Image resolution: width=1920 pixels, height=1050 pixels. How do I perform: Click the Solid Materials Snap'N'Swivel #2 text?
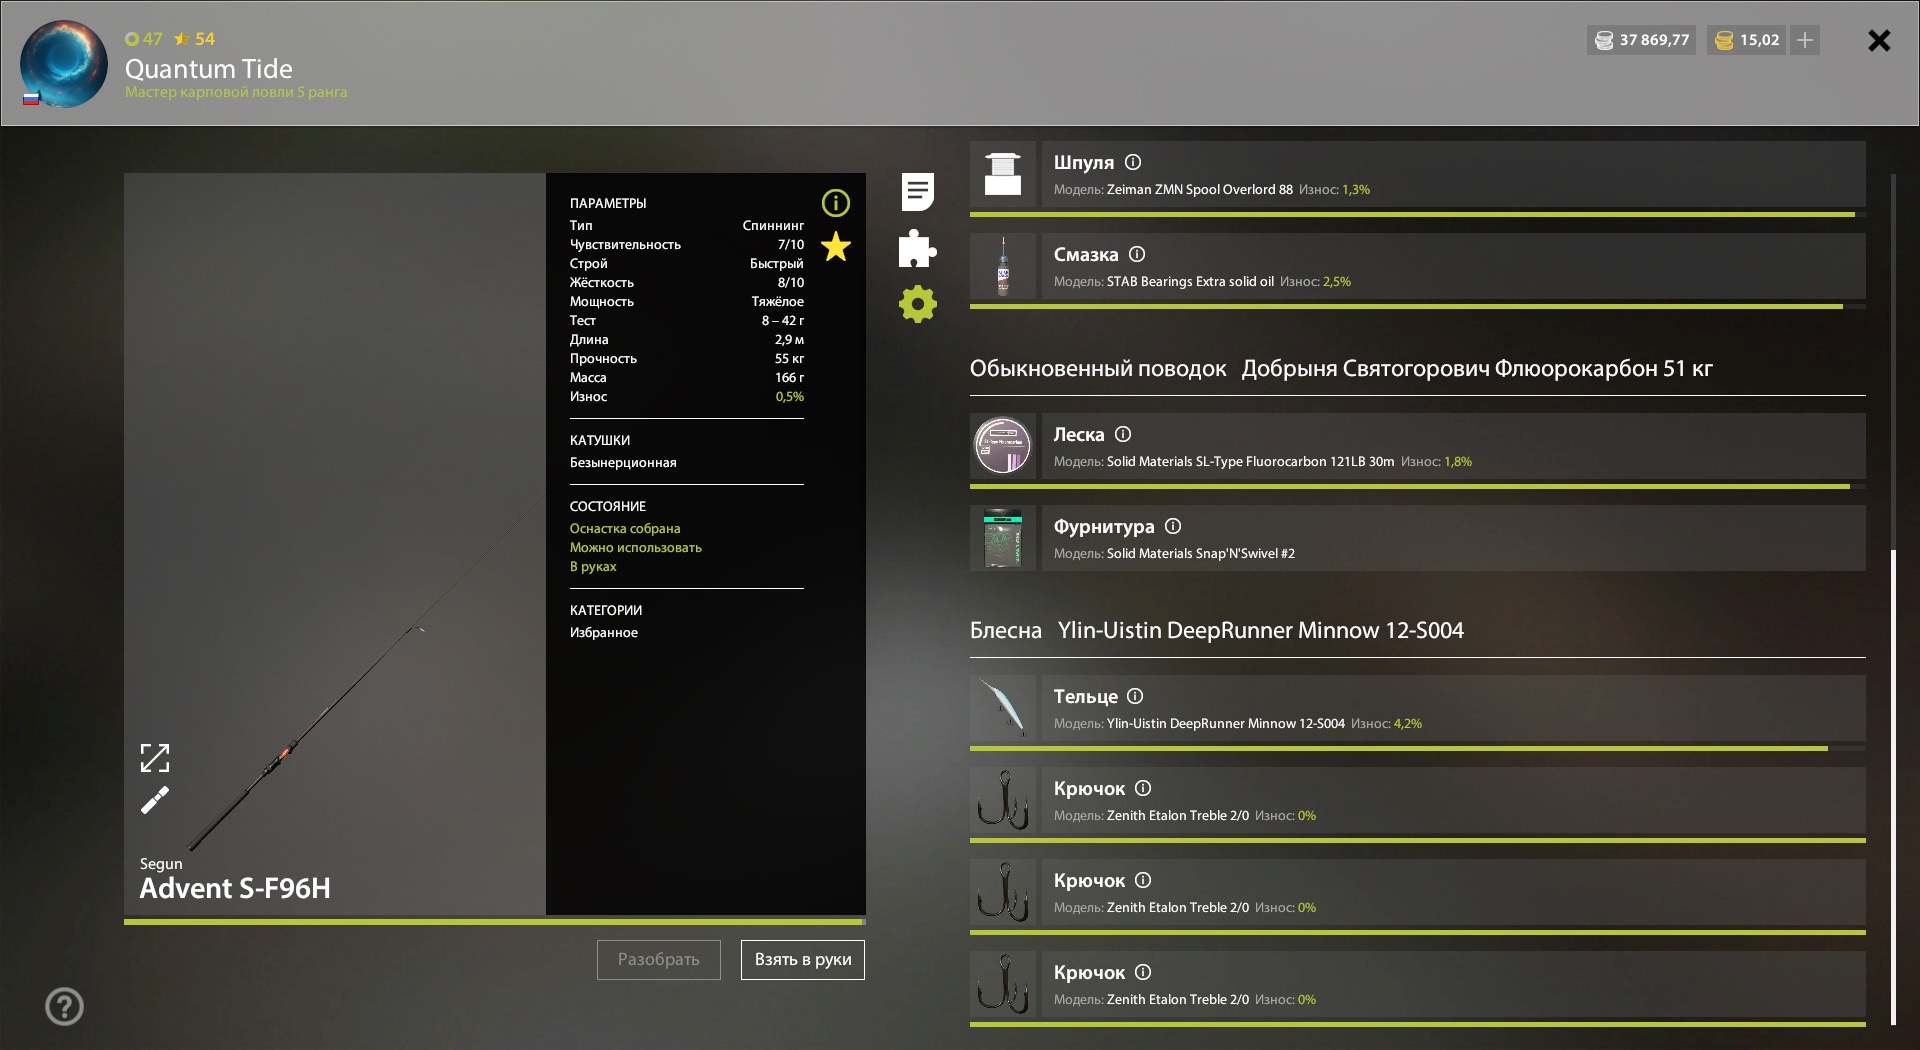1201,554
